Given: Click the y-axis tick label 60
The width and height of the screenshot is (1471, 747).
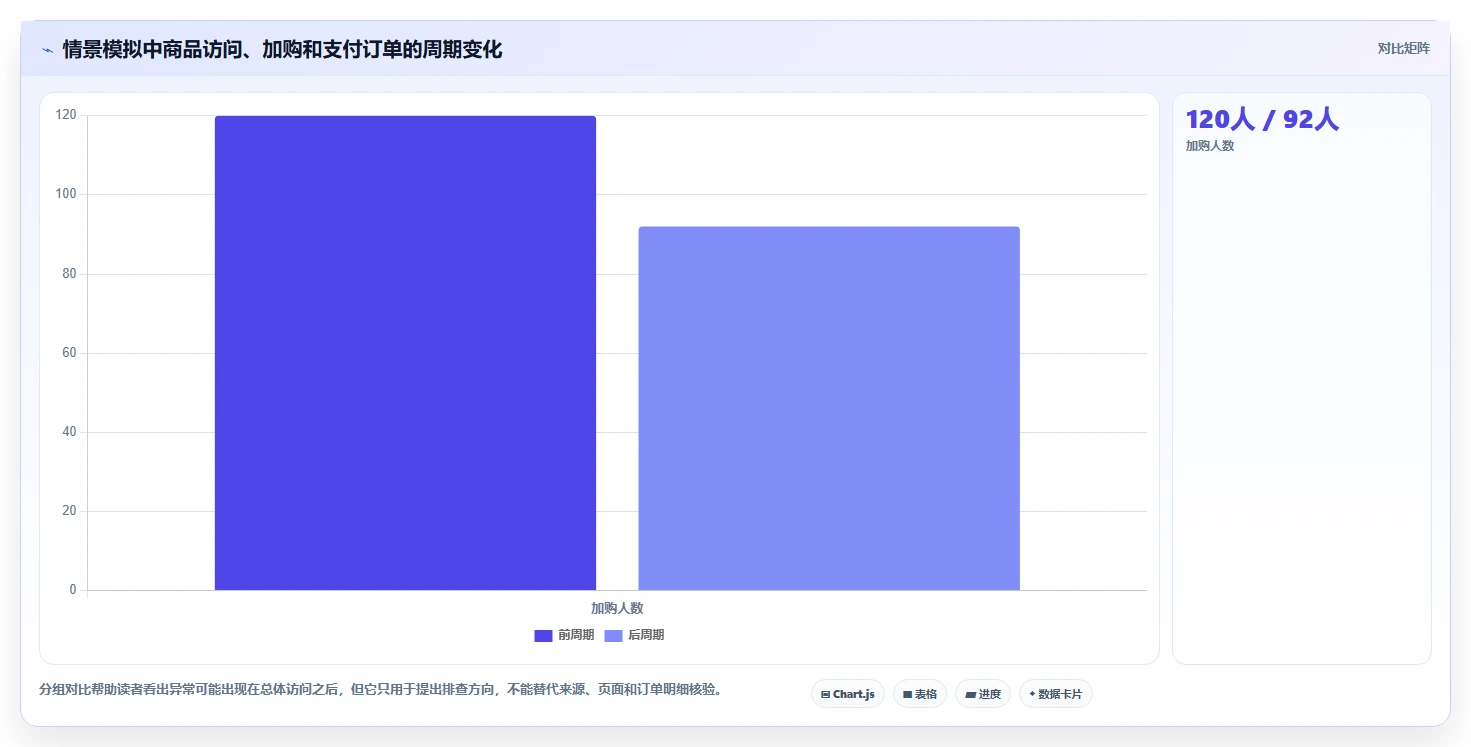Looking at the screenshot, I should (70, 353).
